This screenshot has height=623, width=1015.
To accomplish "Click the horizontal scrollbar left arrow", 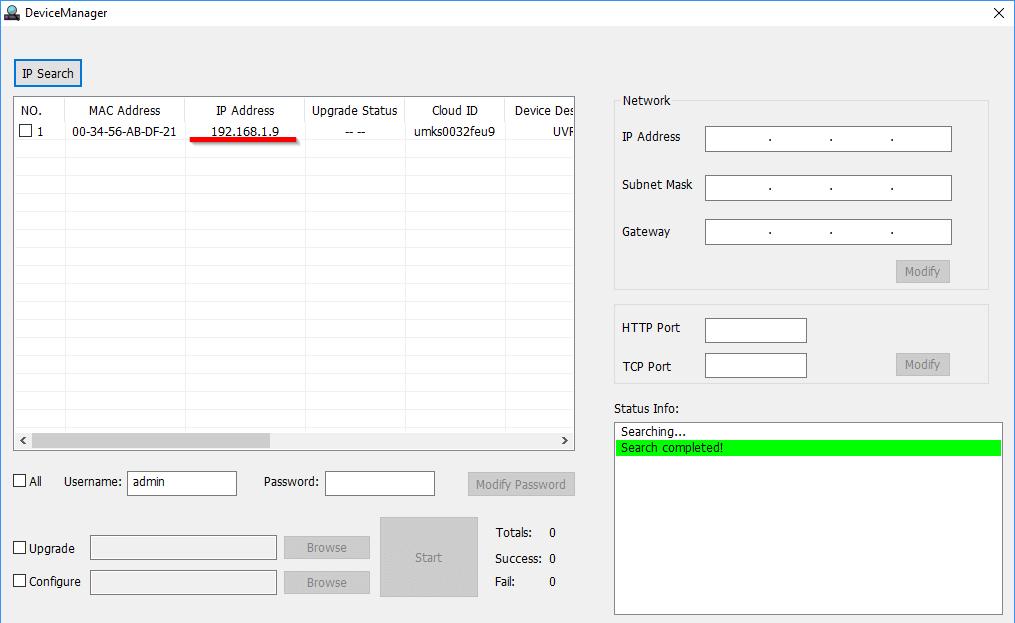I will pos(23,441).
